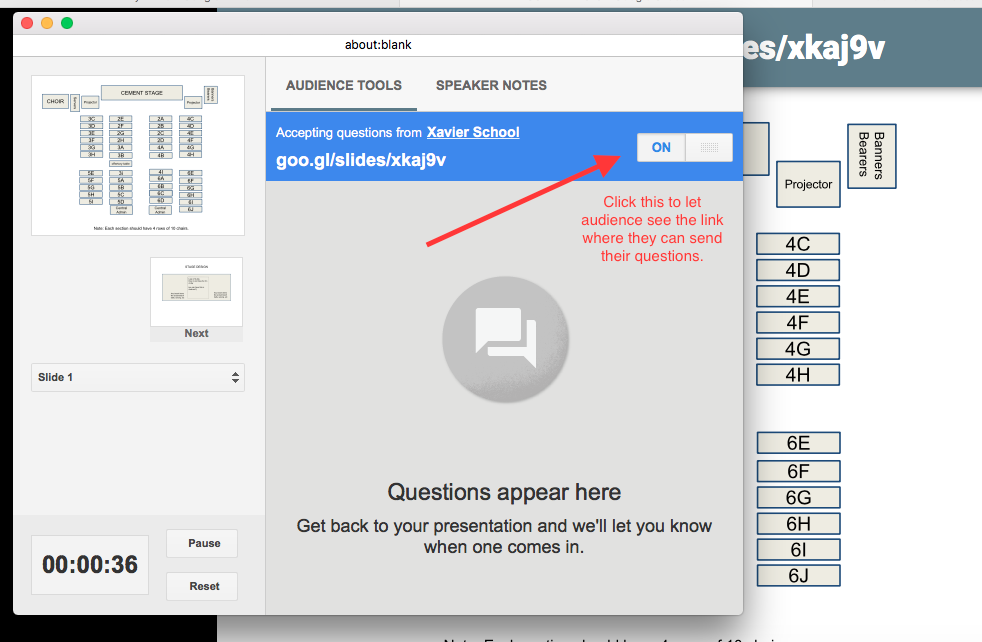
Task: Select the Audience Tools tab
Action: 344,86
